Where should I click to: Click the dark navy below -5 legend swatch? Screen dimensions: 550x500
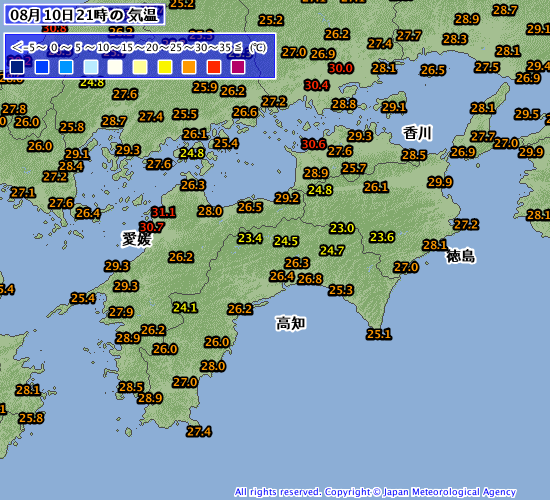[x=17, y=67]
